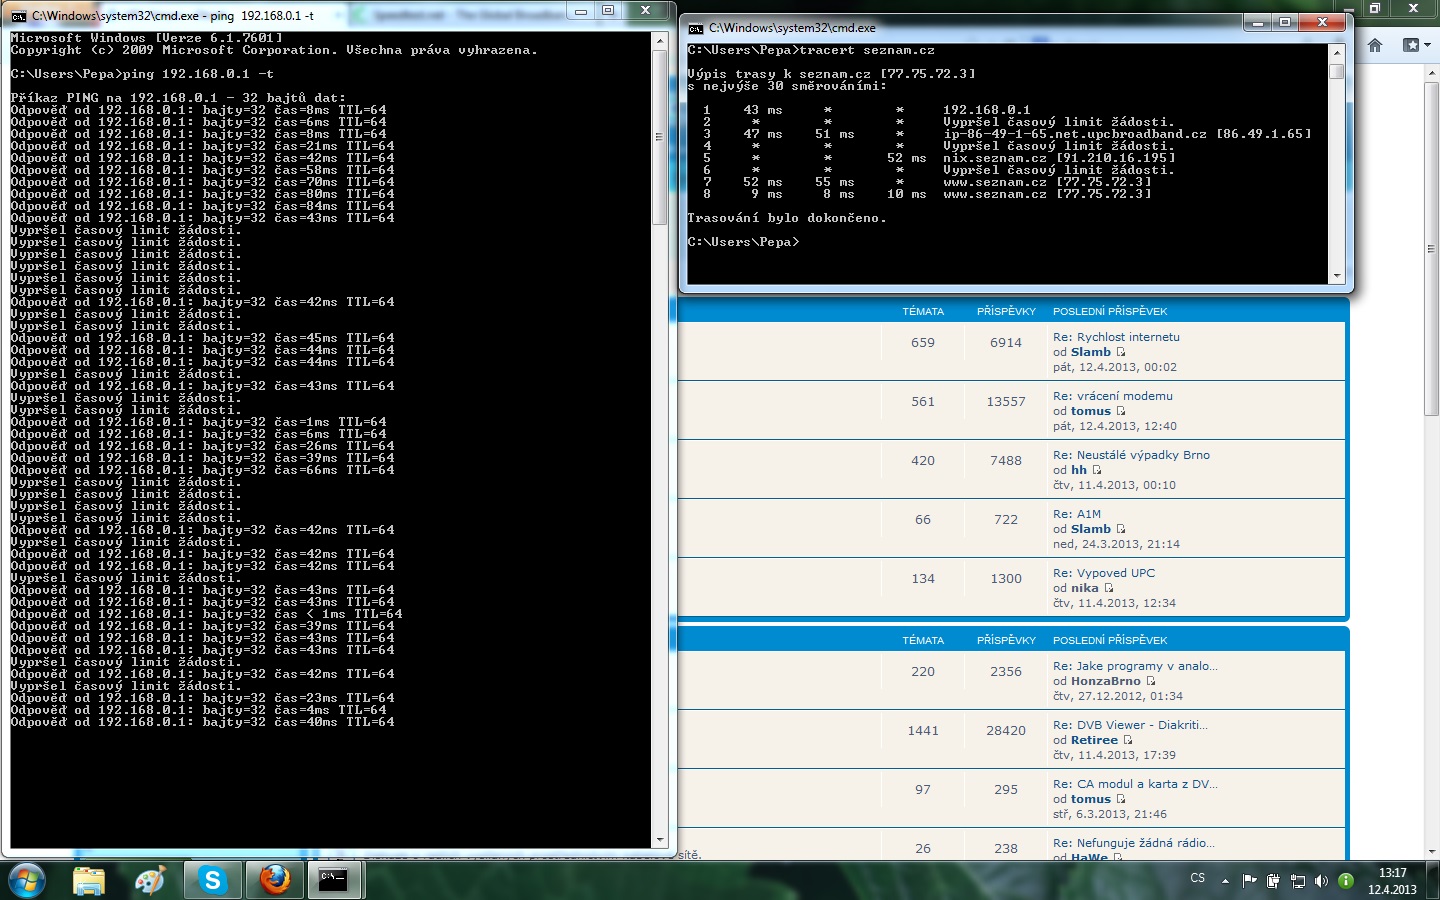Open the 'Re: Rychlost internetu' post link
Screen dimensions: 1440x900
tap(1116, 337)
